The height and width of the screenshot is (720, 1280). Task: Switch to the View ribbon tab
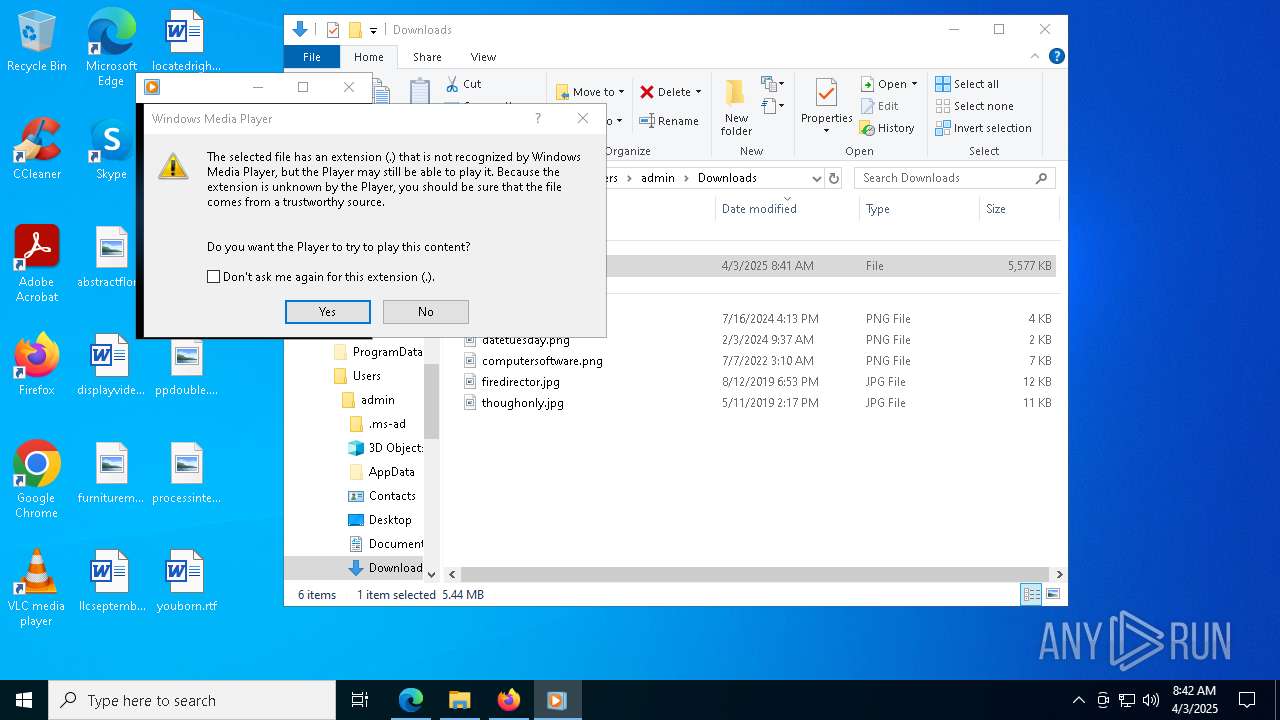tap(483, 57)
